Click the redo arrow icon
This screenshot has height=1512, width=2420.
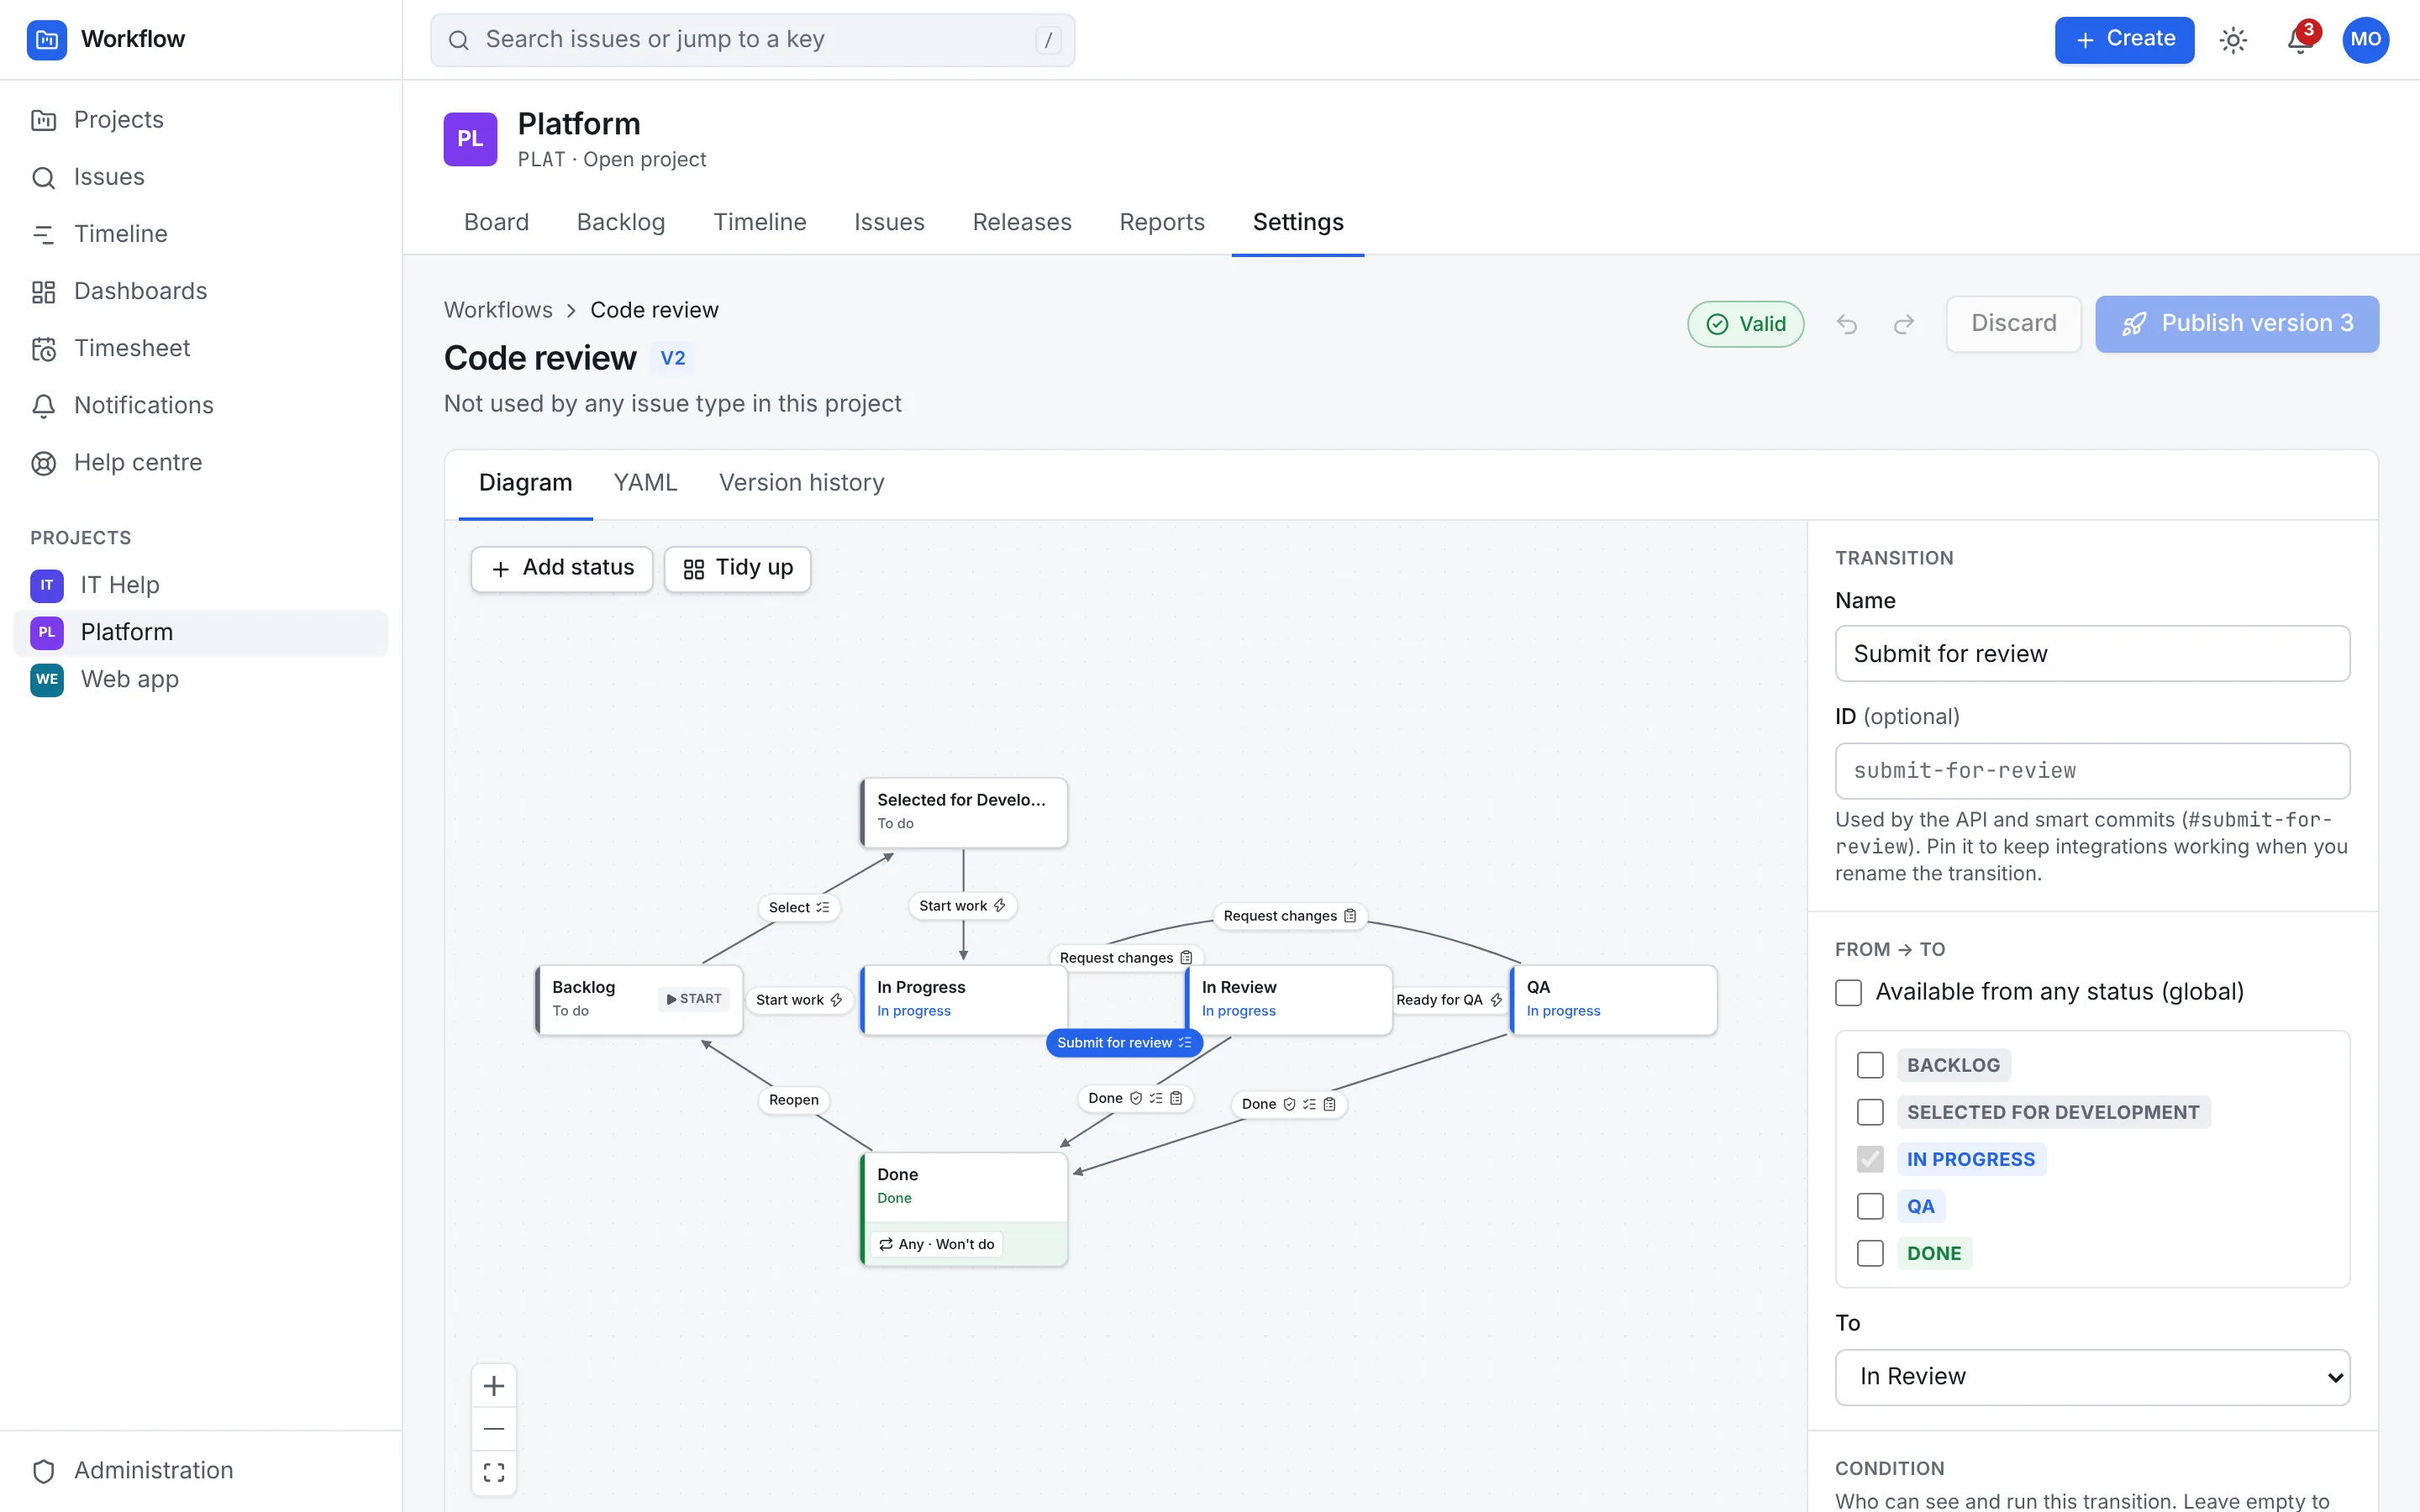click(1904, 324)
